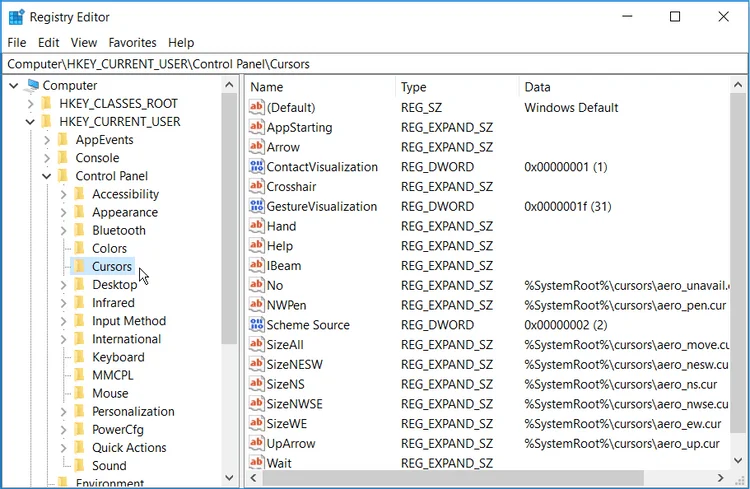Open the Favorites menu
This screenshot has width=750, height=489.
(132, 43)
